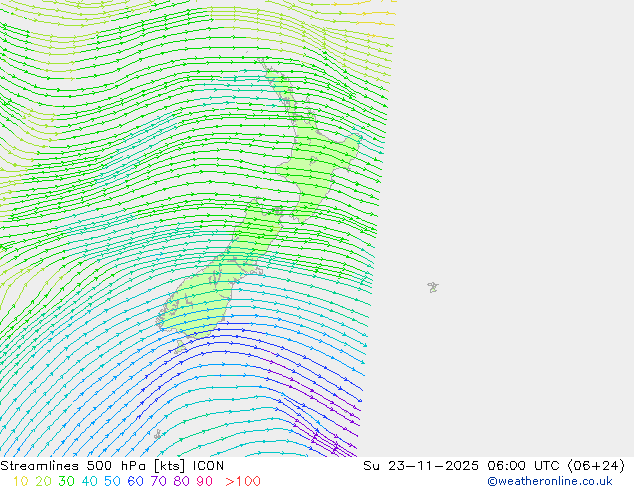Click the green '30' legend value
This screenshot has height=490, width=634.
coord(66,481)
